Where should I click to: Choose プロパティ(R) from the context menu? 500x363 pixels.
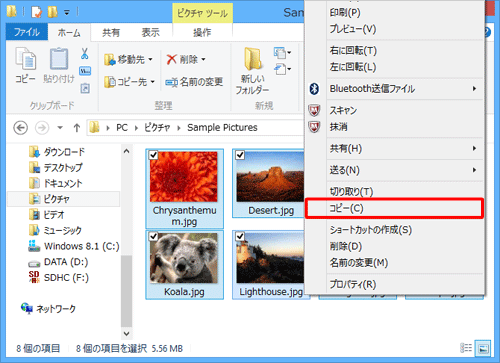(x=394, y=284)
